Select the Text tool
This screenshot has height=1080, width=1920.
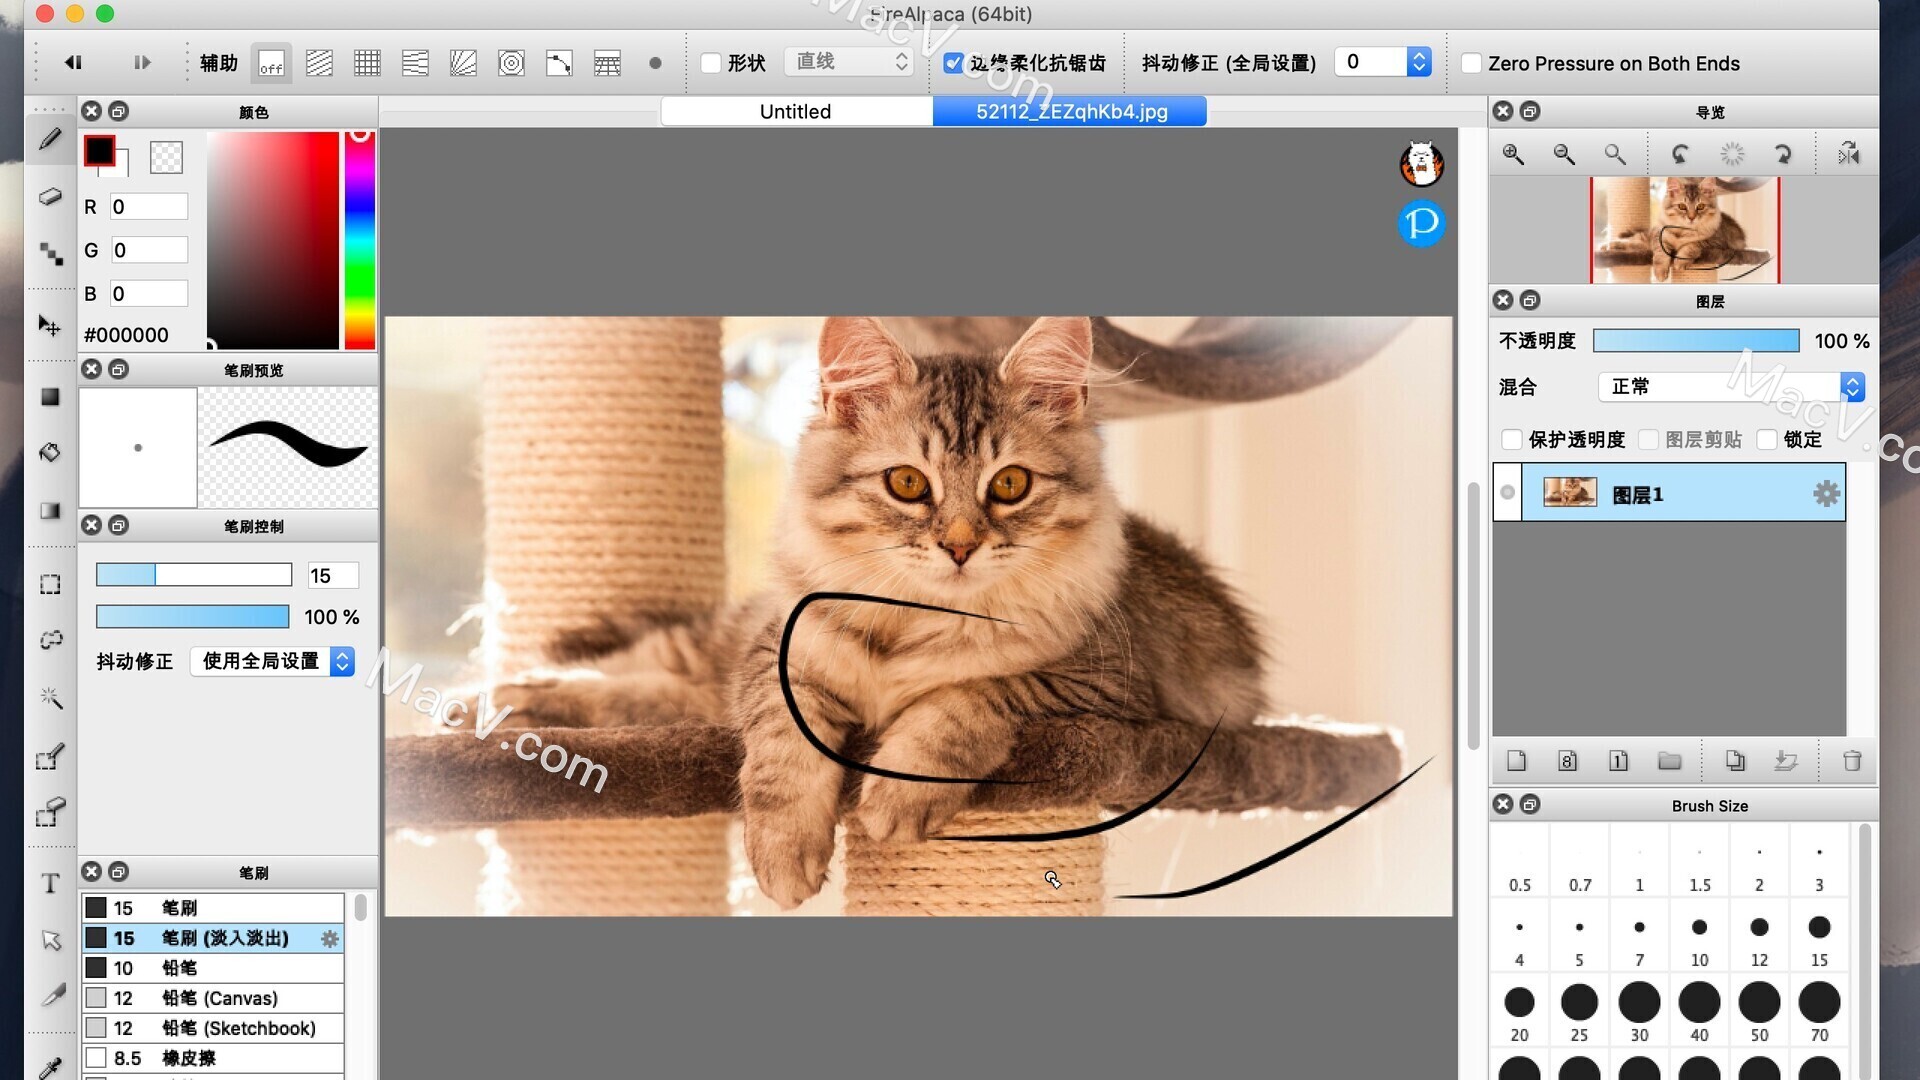pos(50,883)
